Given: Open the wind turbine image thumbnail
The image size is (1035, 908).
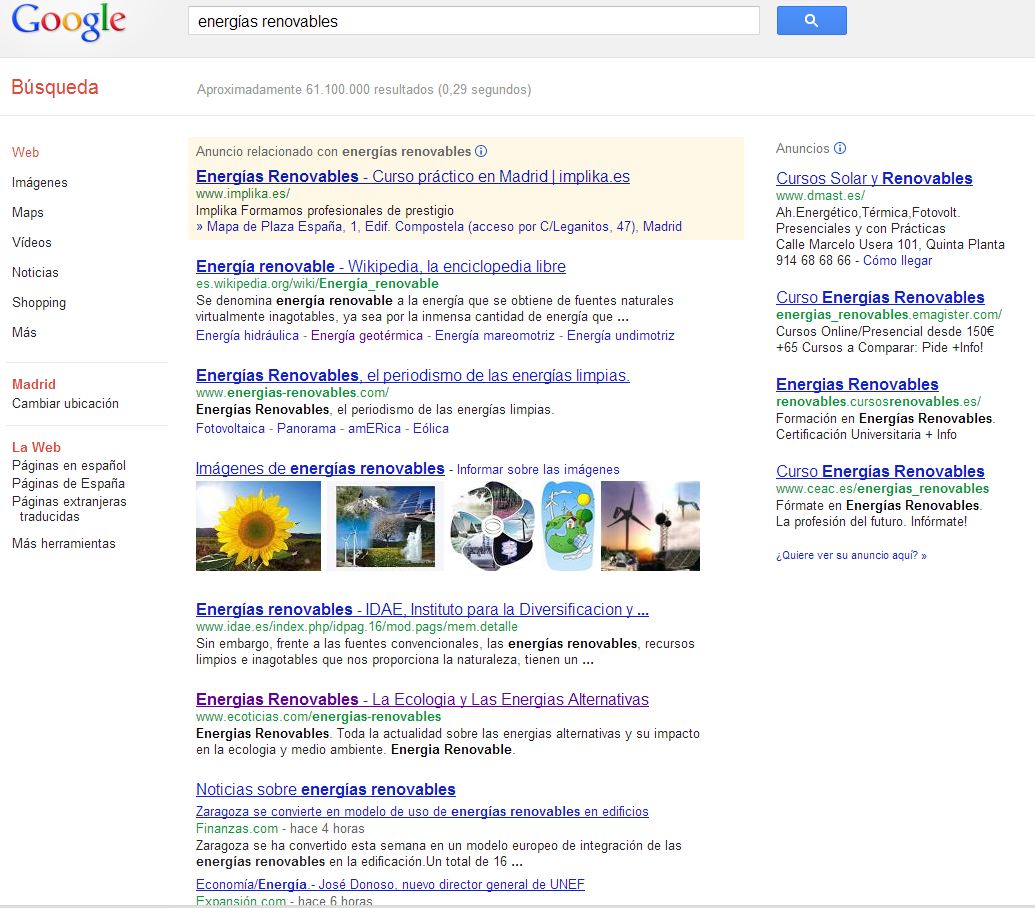Looking at the screenshot, I should [x=650, y=526].
